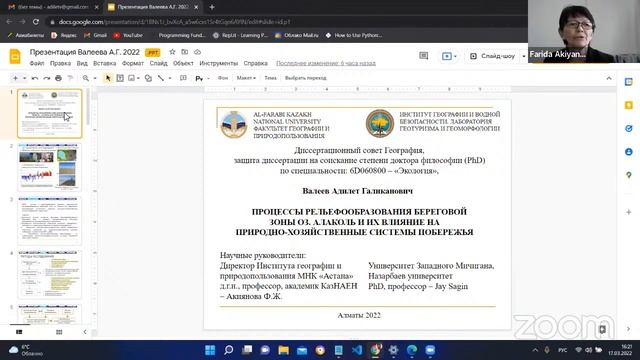Click the Тема theme button
Screen dimensions: 640x360
270,78
